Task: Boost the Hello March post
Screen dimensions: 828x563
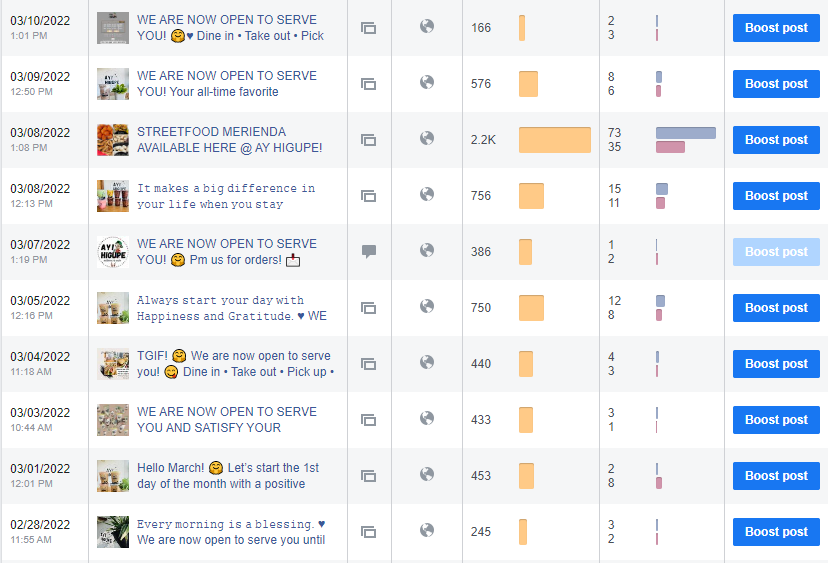Action: tap(776, 476)
